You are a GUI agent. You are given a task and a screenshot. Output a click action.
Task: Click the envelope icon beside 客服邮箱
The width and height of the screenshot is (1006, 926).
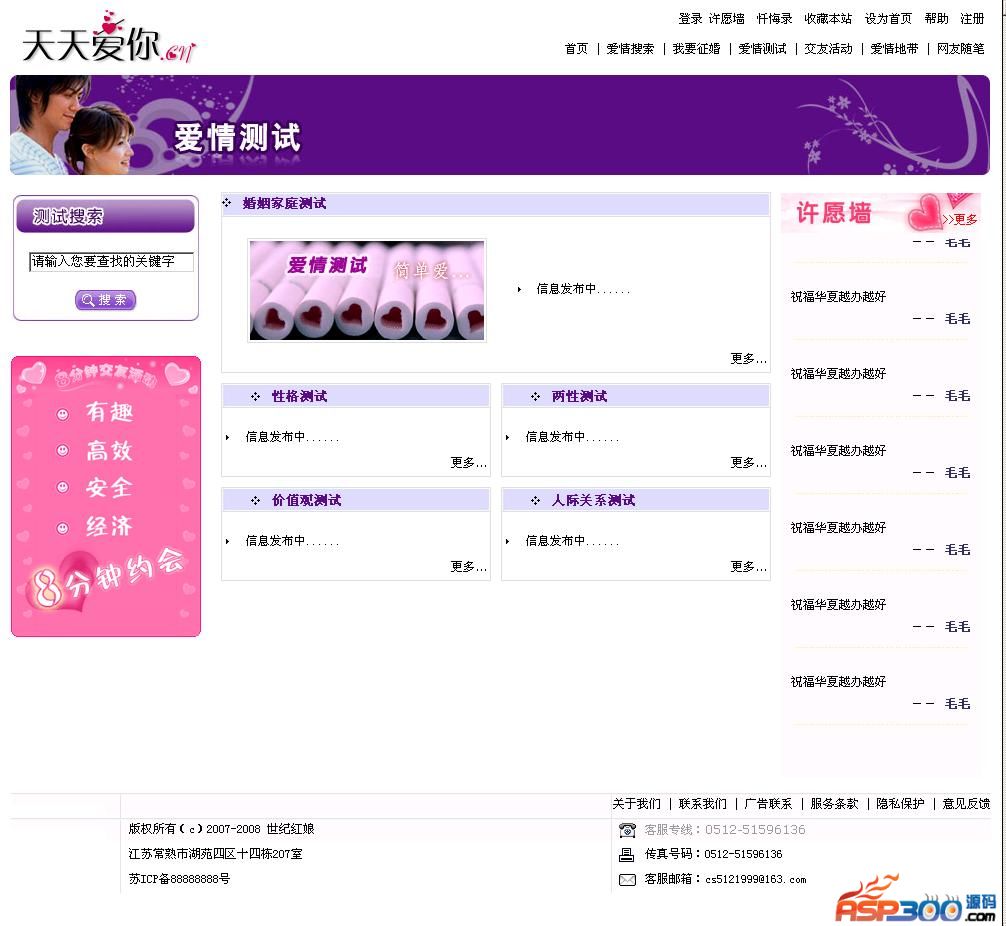627,879
